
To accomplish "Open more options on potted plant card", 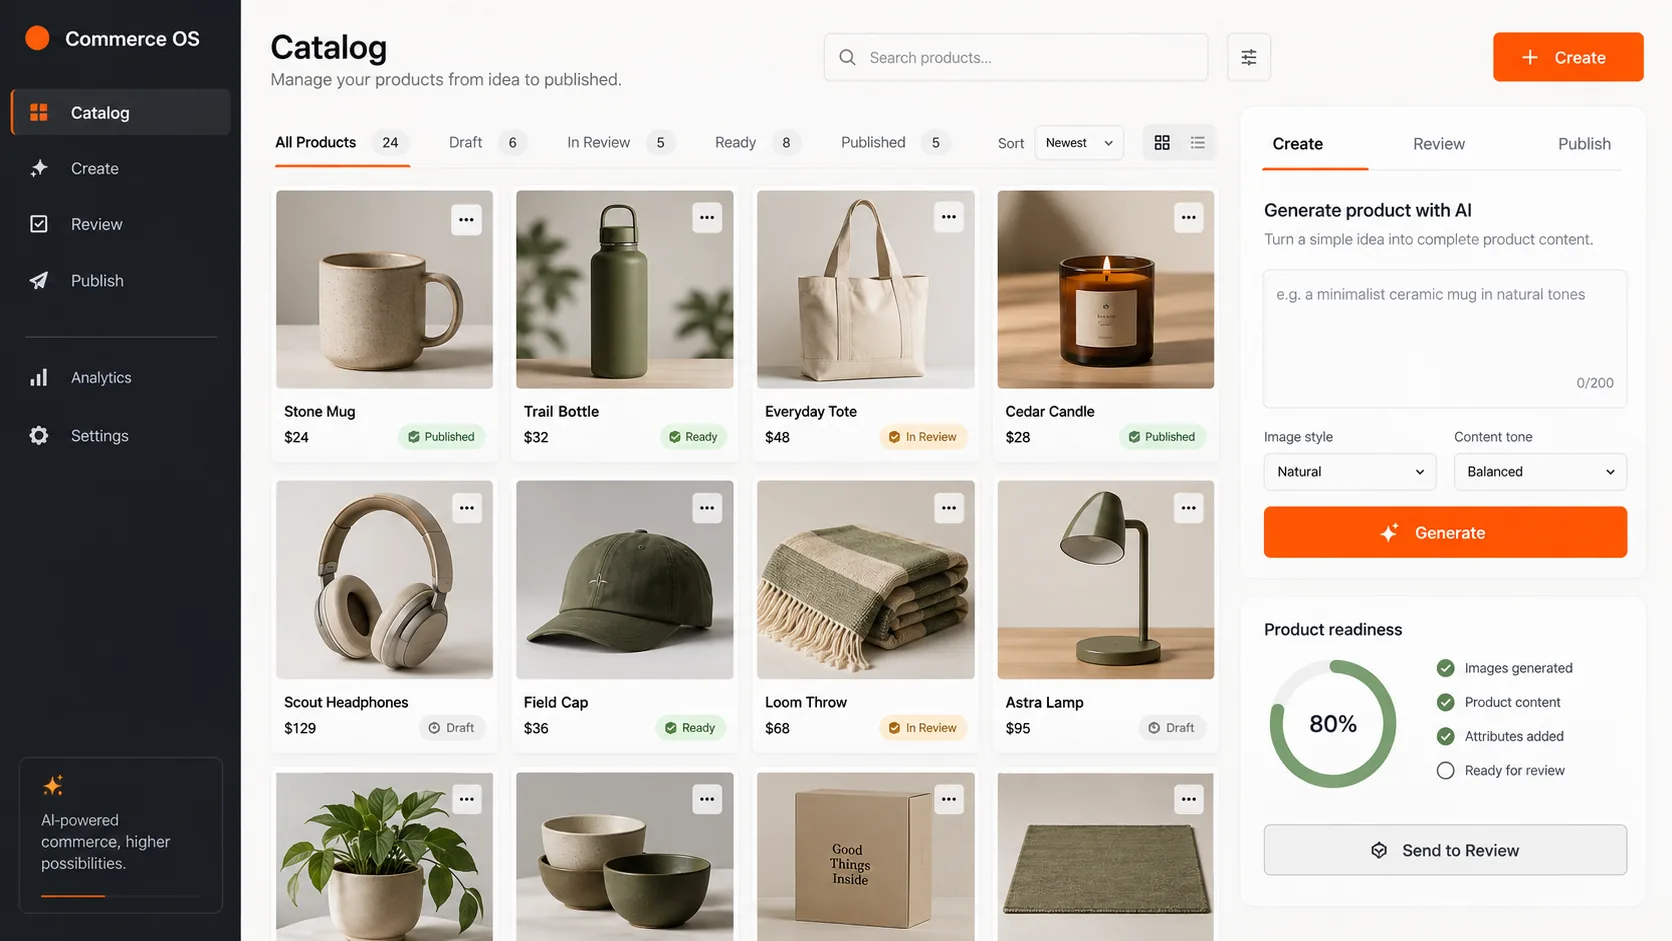I will click(466, 799).
